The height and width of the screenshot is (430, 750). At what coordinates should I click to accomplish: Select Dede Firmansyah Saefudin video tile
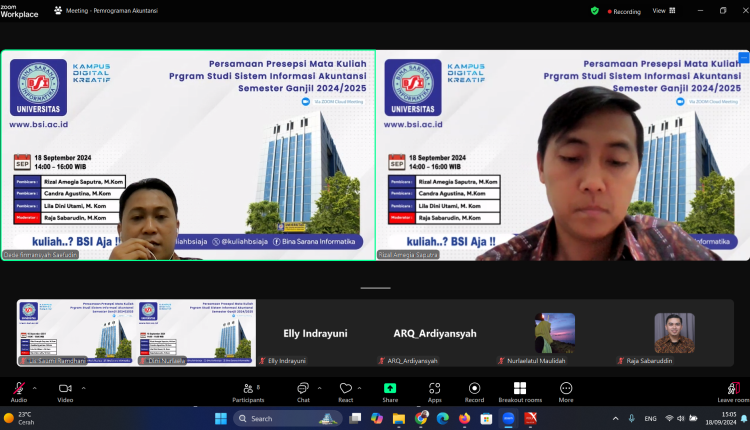(x=188, y=155)
